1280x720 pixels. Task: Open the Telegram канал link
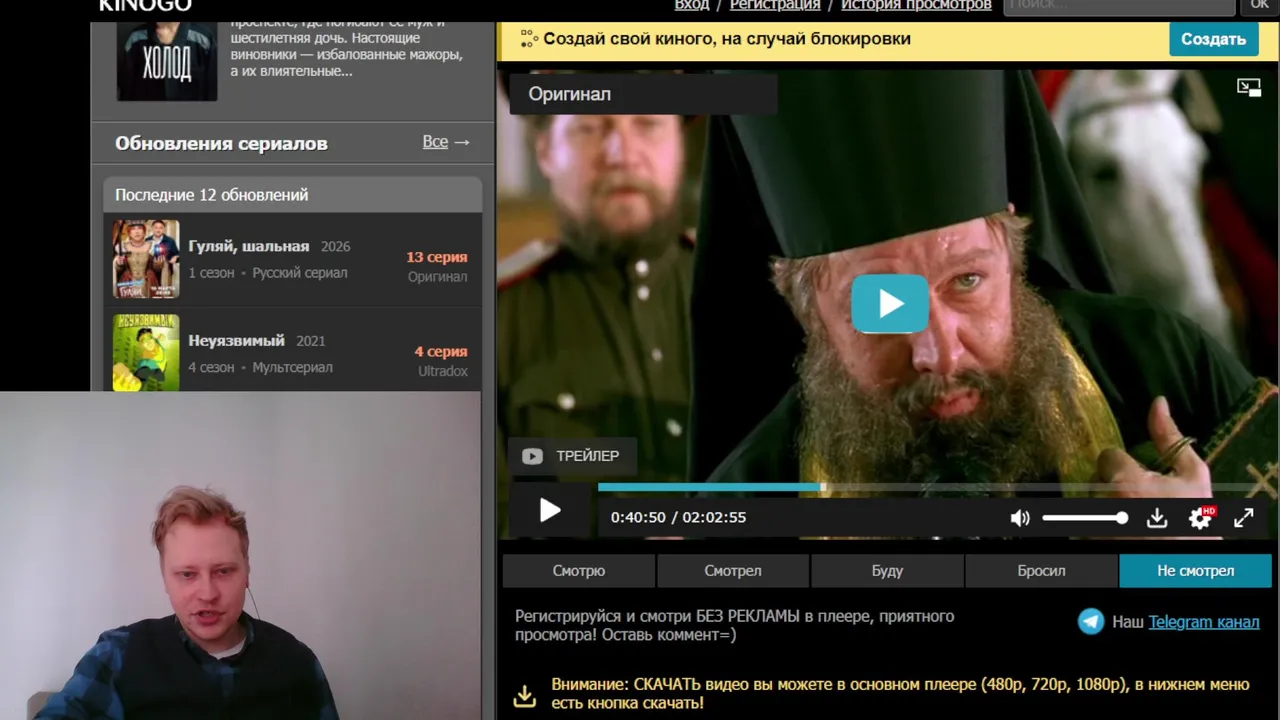tap(1204, 622)
